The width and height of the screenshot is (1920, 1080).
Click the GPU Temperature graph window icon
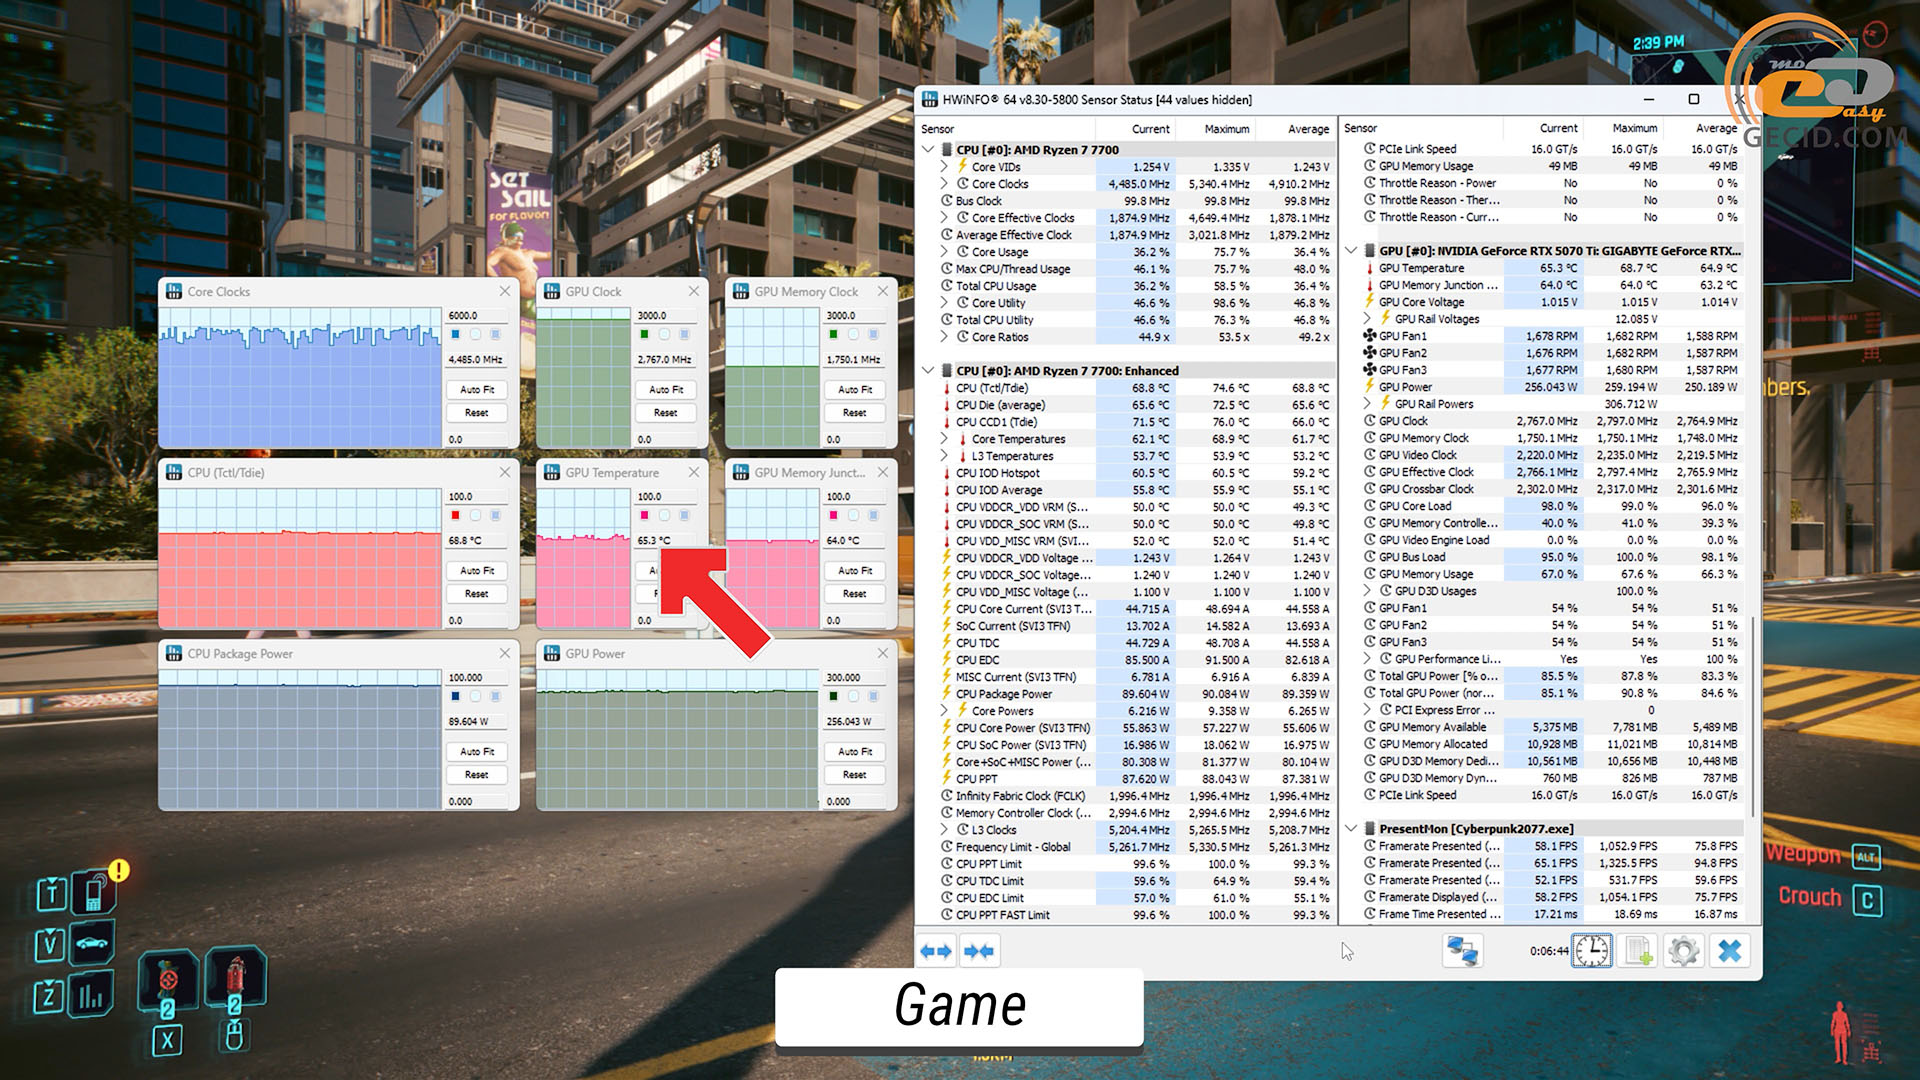(x=552, y=472)
